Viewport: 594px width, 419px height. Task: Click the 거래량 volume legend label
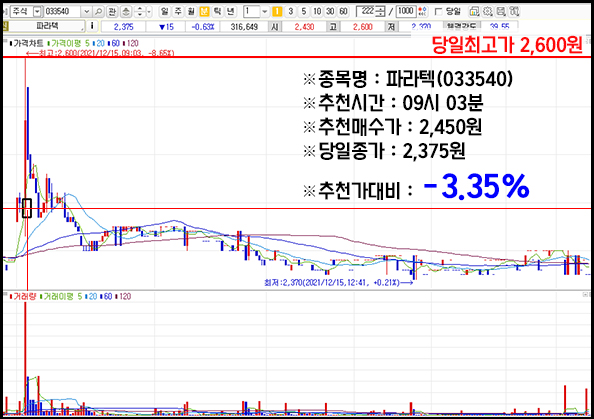click(x=23, y=296)
